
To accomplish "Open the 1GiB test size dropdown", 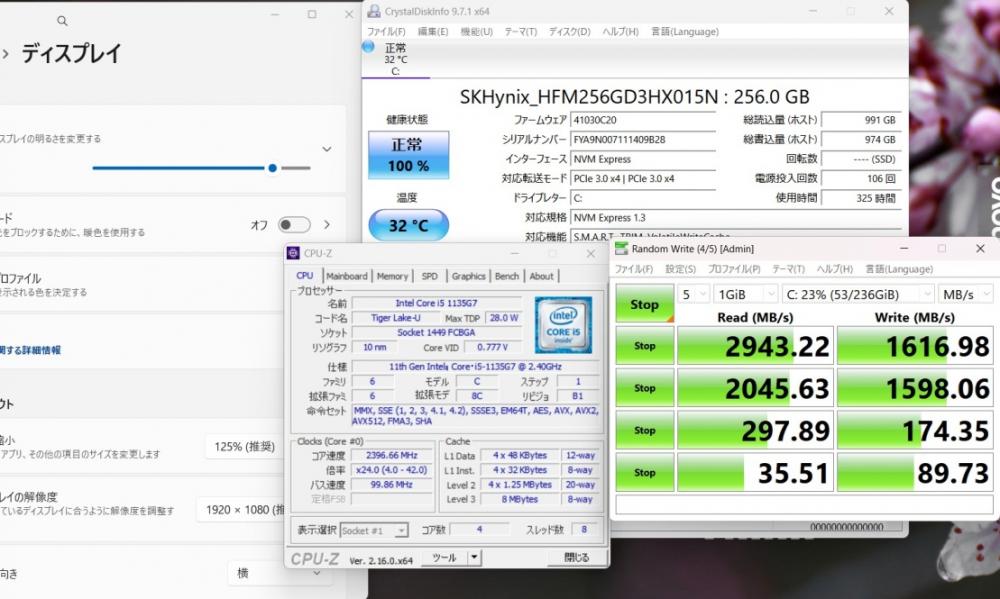I will 745,294.
